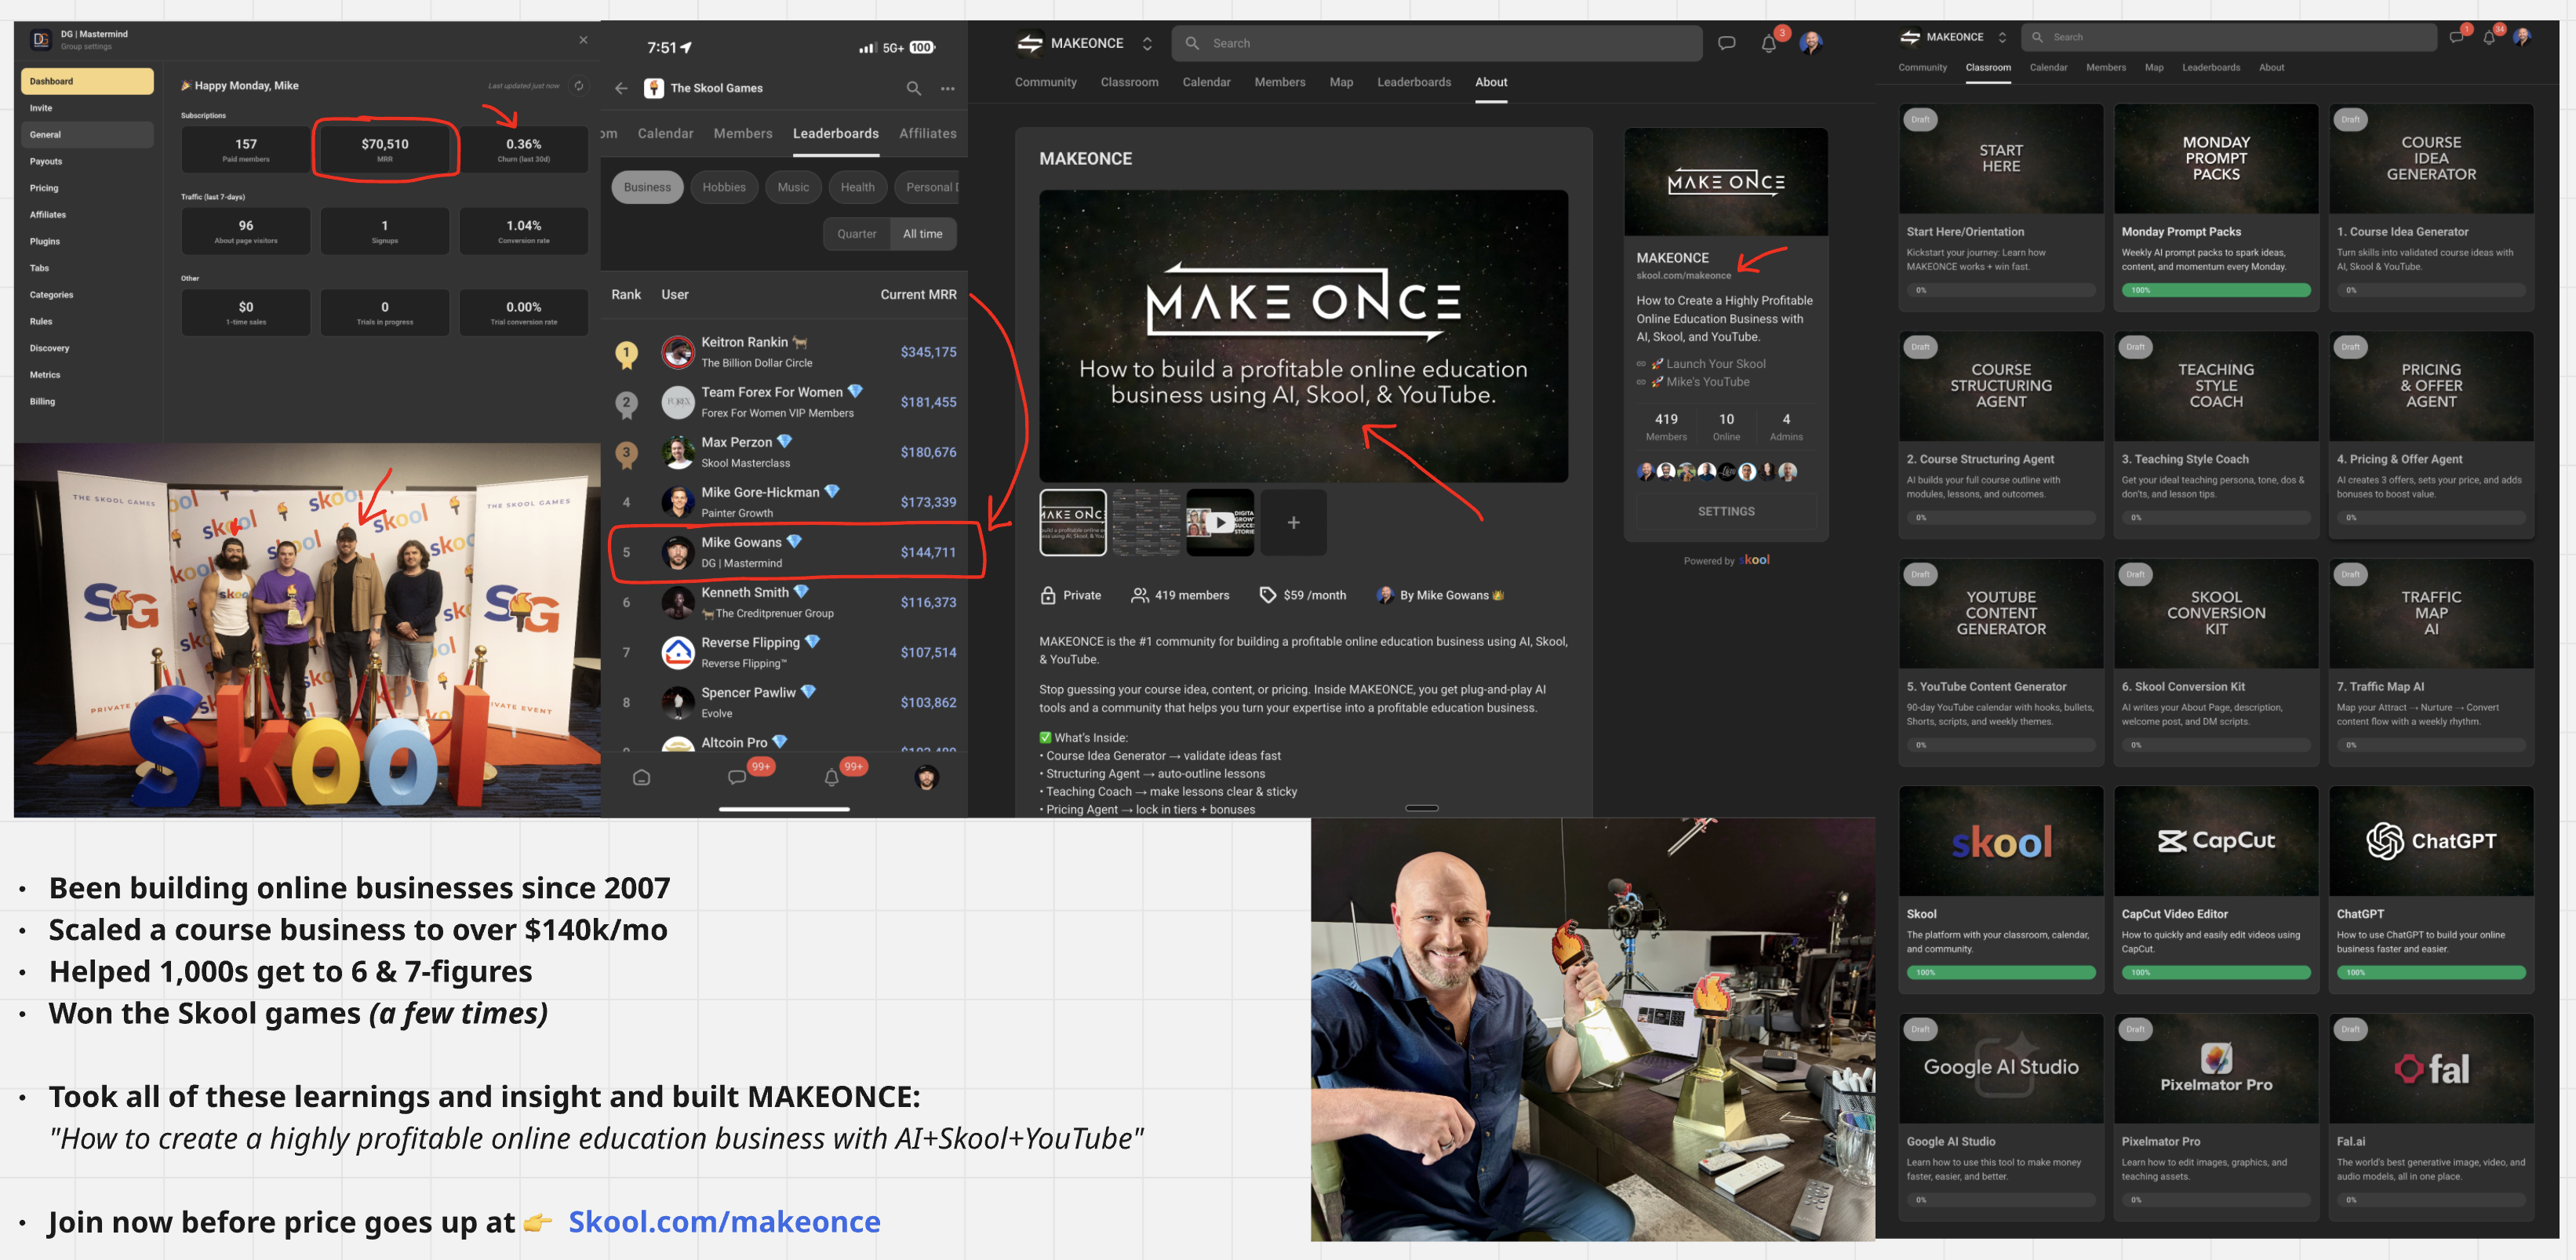Select All time in the leaderboard period toggle
The image size is (2576, 1260).
tap(922, 234)
